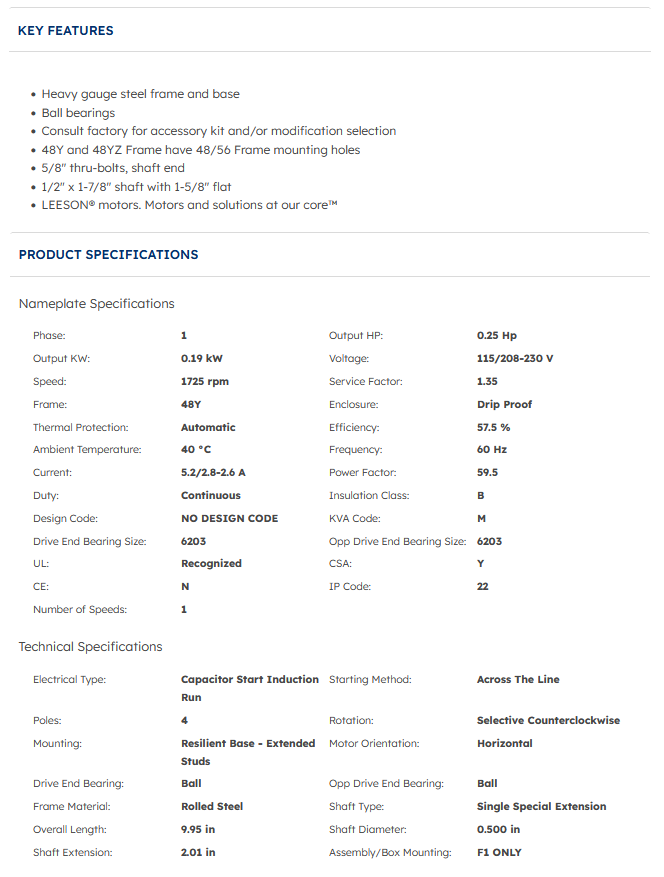This screenshot has width=664, height=877.
Task: Click the 1725 rpm speed value
Action: 205,382
